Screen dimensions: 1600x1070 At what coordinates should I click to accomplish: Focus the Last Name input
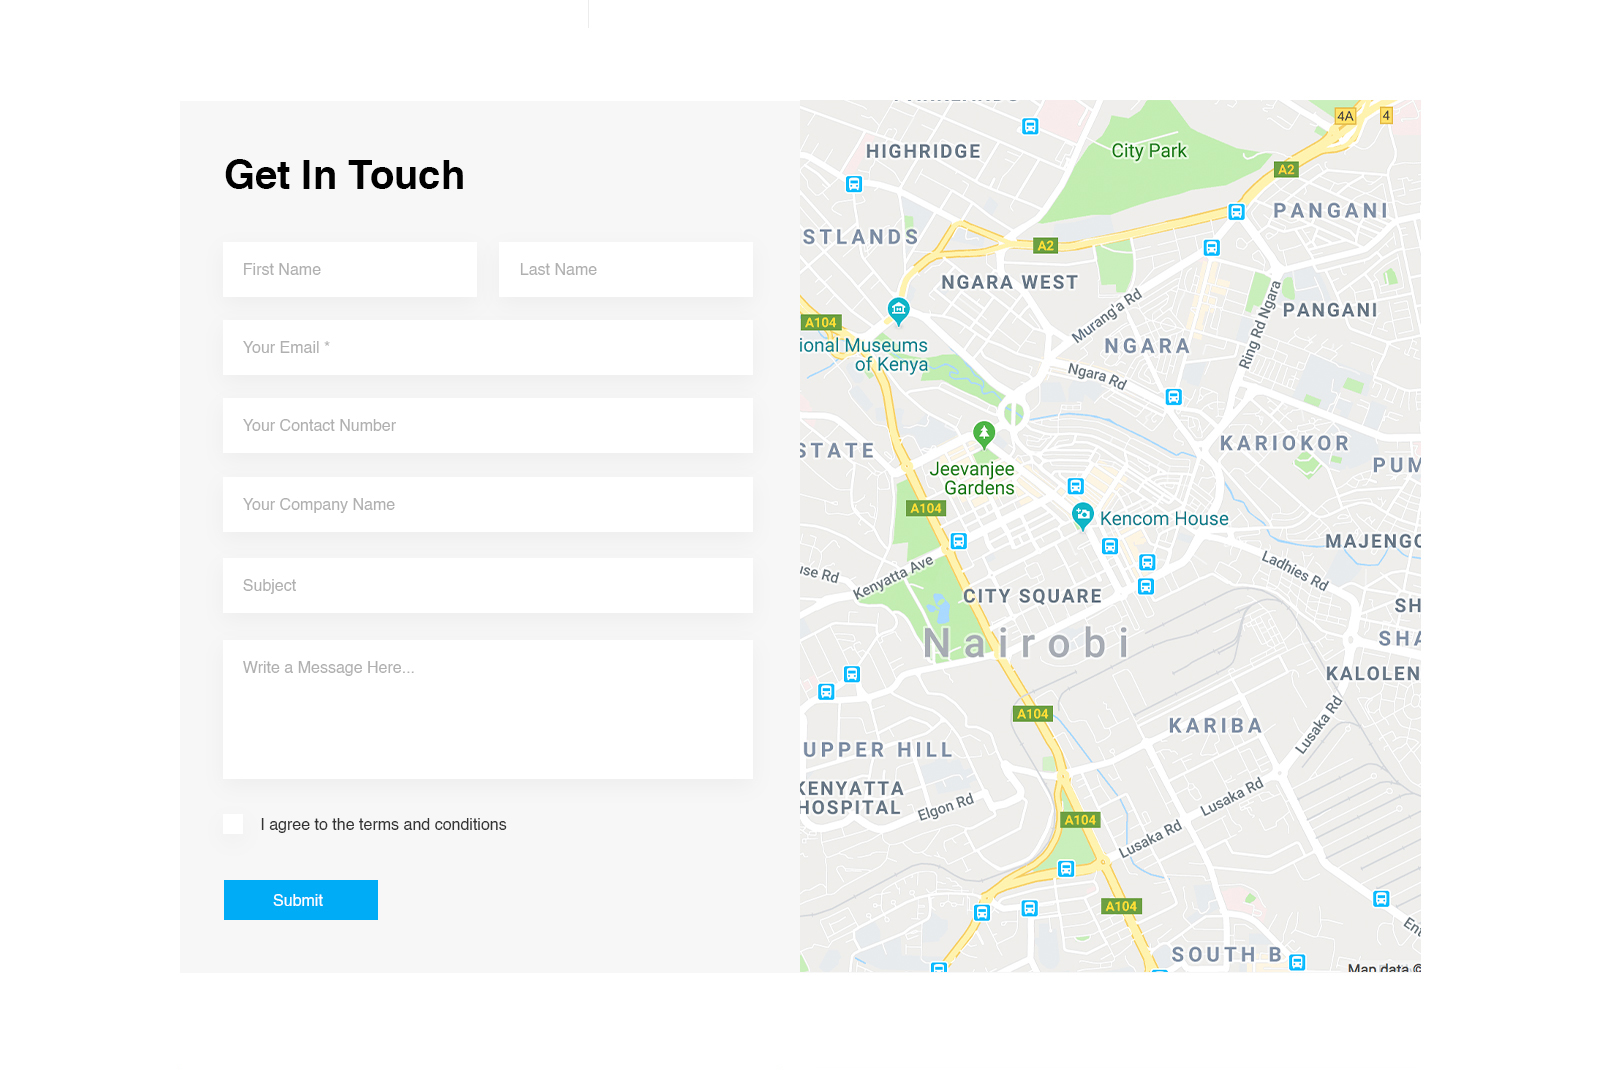[x=626, y=269]
